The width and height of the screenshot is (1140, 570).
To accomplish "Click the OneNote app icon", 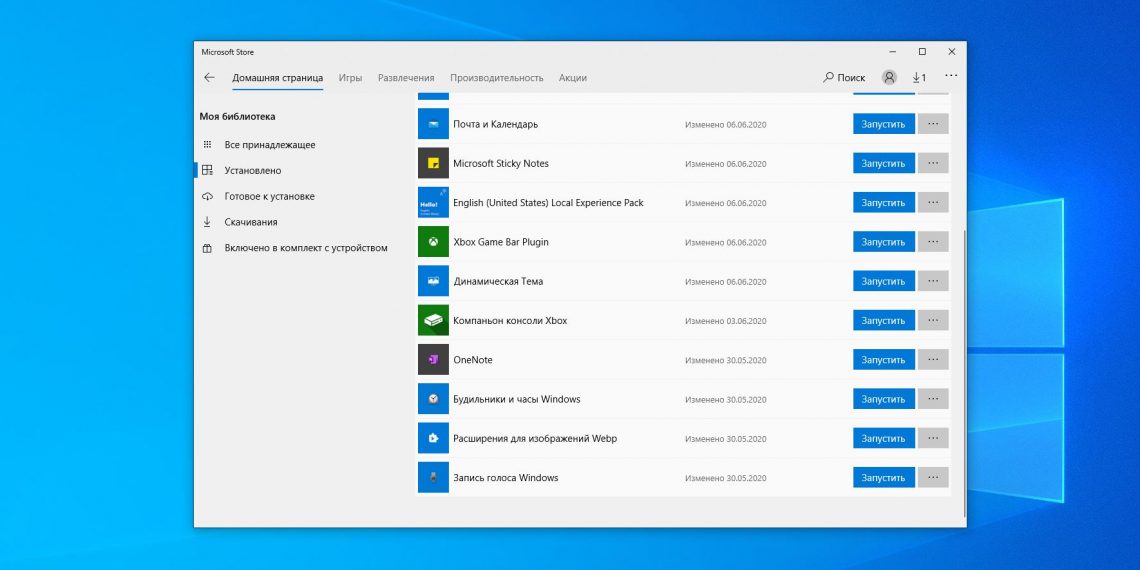I will tap(433, 360).
